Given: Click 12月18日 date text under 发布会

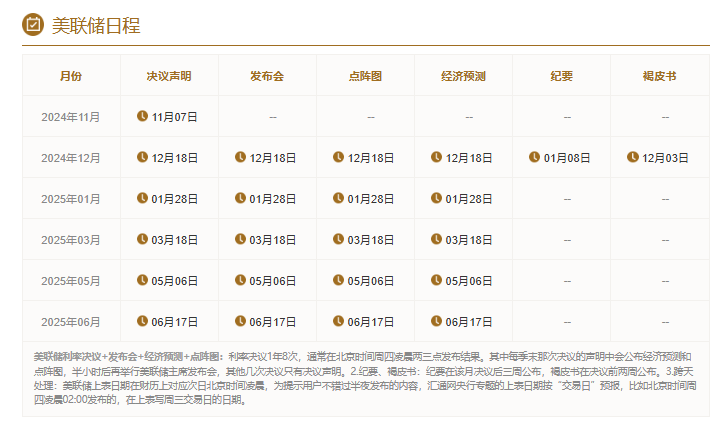Looking at the screenshot, I should [272, 158].
